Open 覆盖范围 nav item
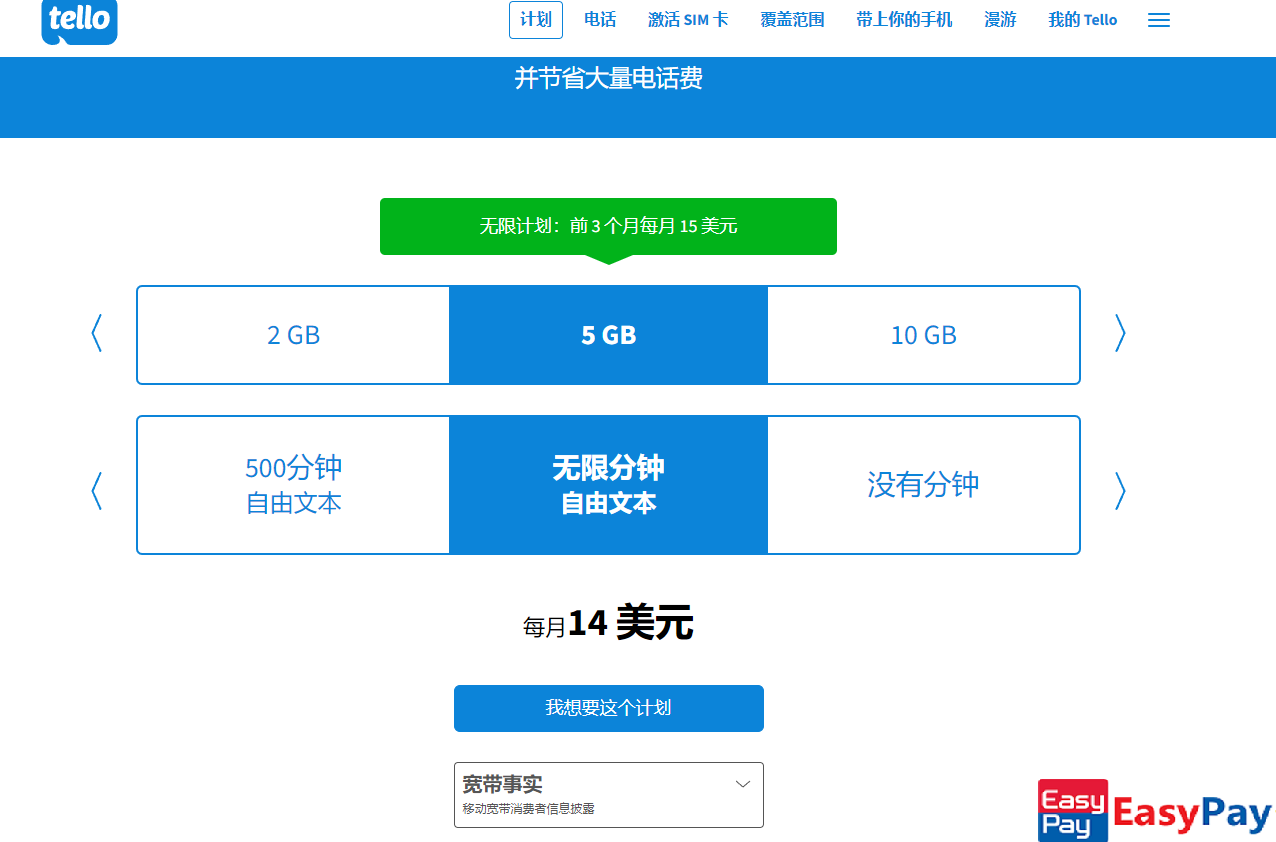1276x842 pixels. [792, 20]
